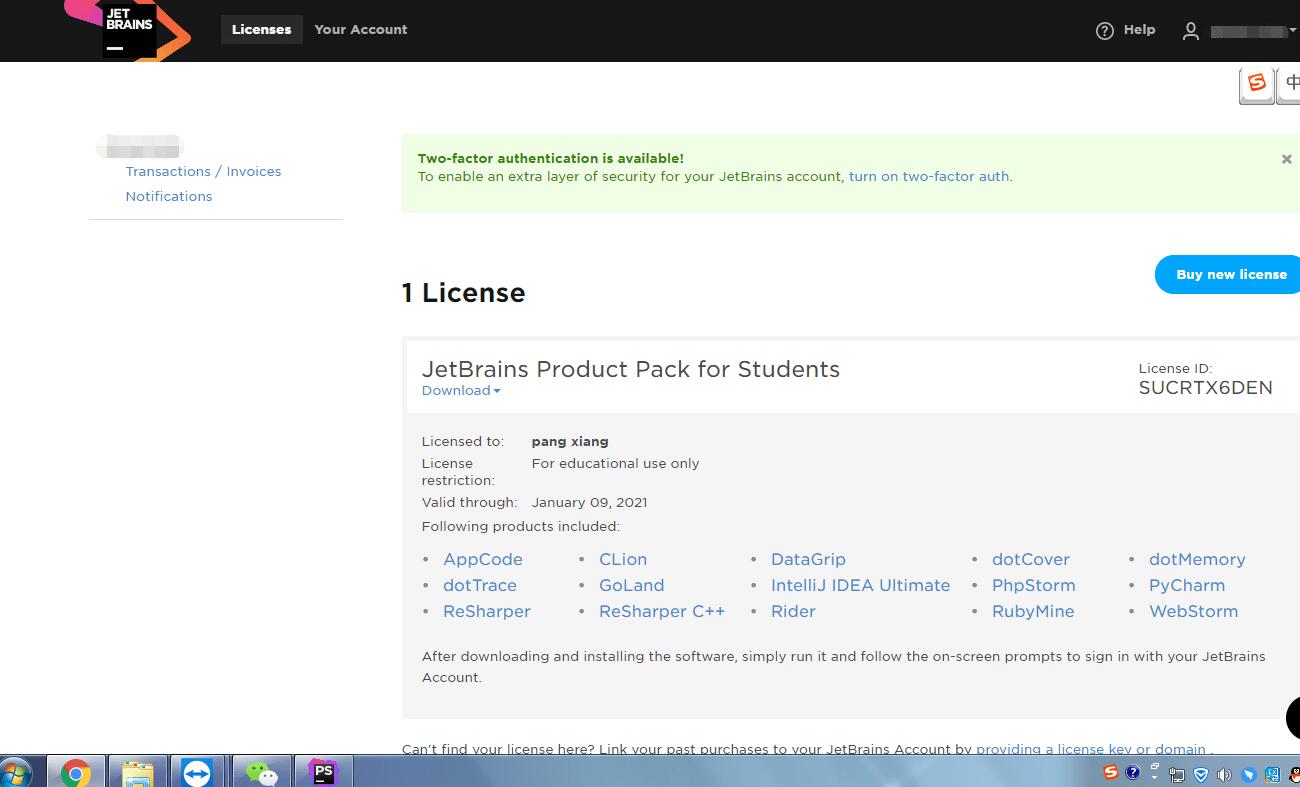Dismiss the two-factor authentication banner
The image size is (1300, 787).
[x=1286, y=159]
